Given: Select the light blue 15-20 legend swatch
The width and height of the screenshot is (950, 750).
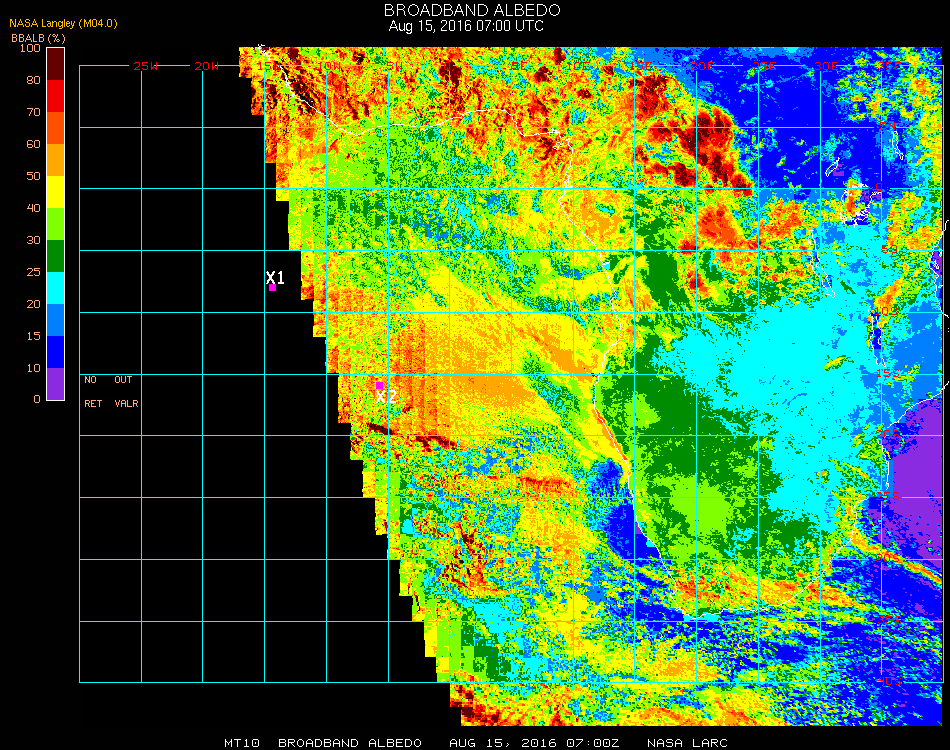Looking at the screenshot, I should pyautogui.click(x=55, y=320).
